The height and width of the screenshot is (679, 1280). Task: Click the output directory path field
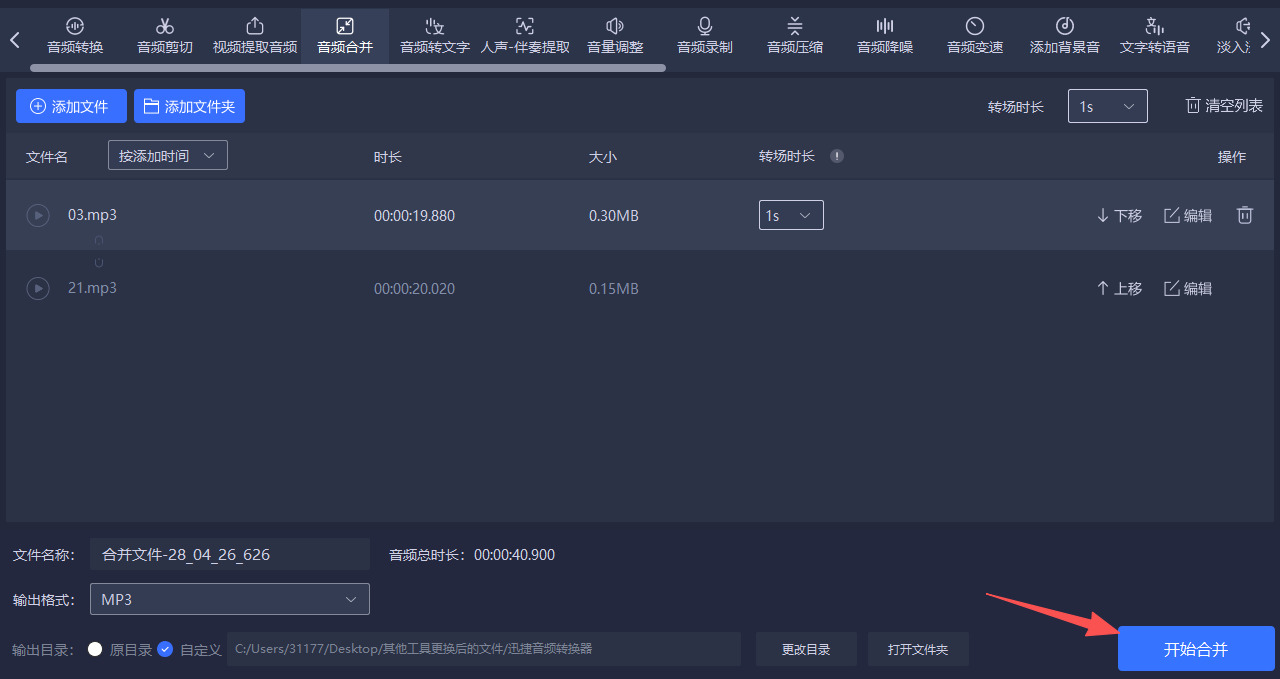(x=484, y=649)
